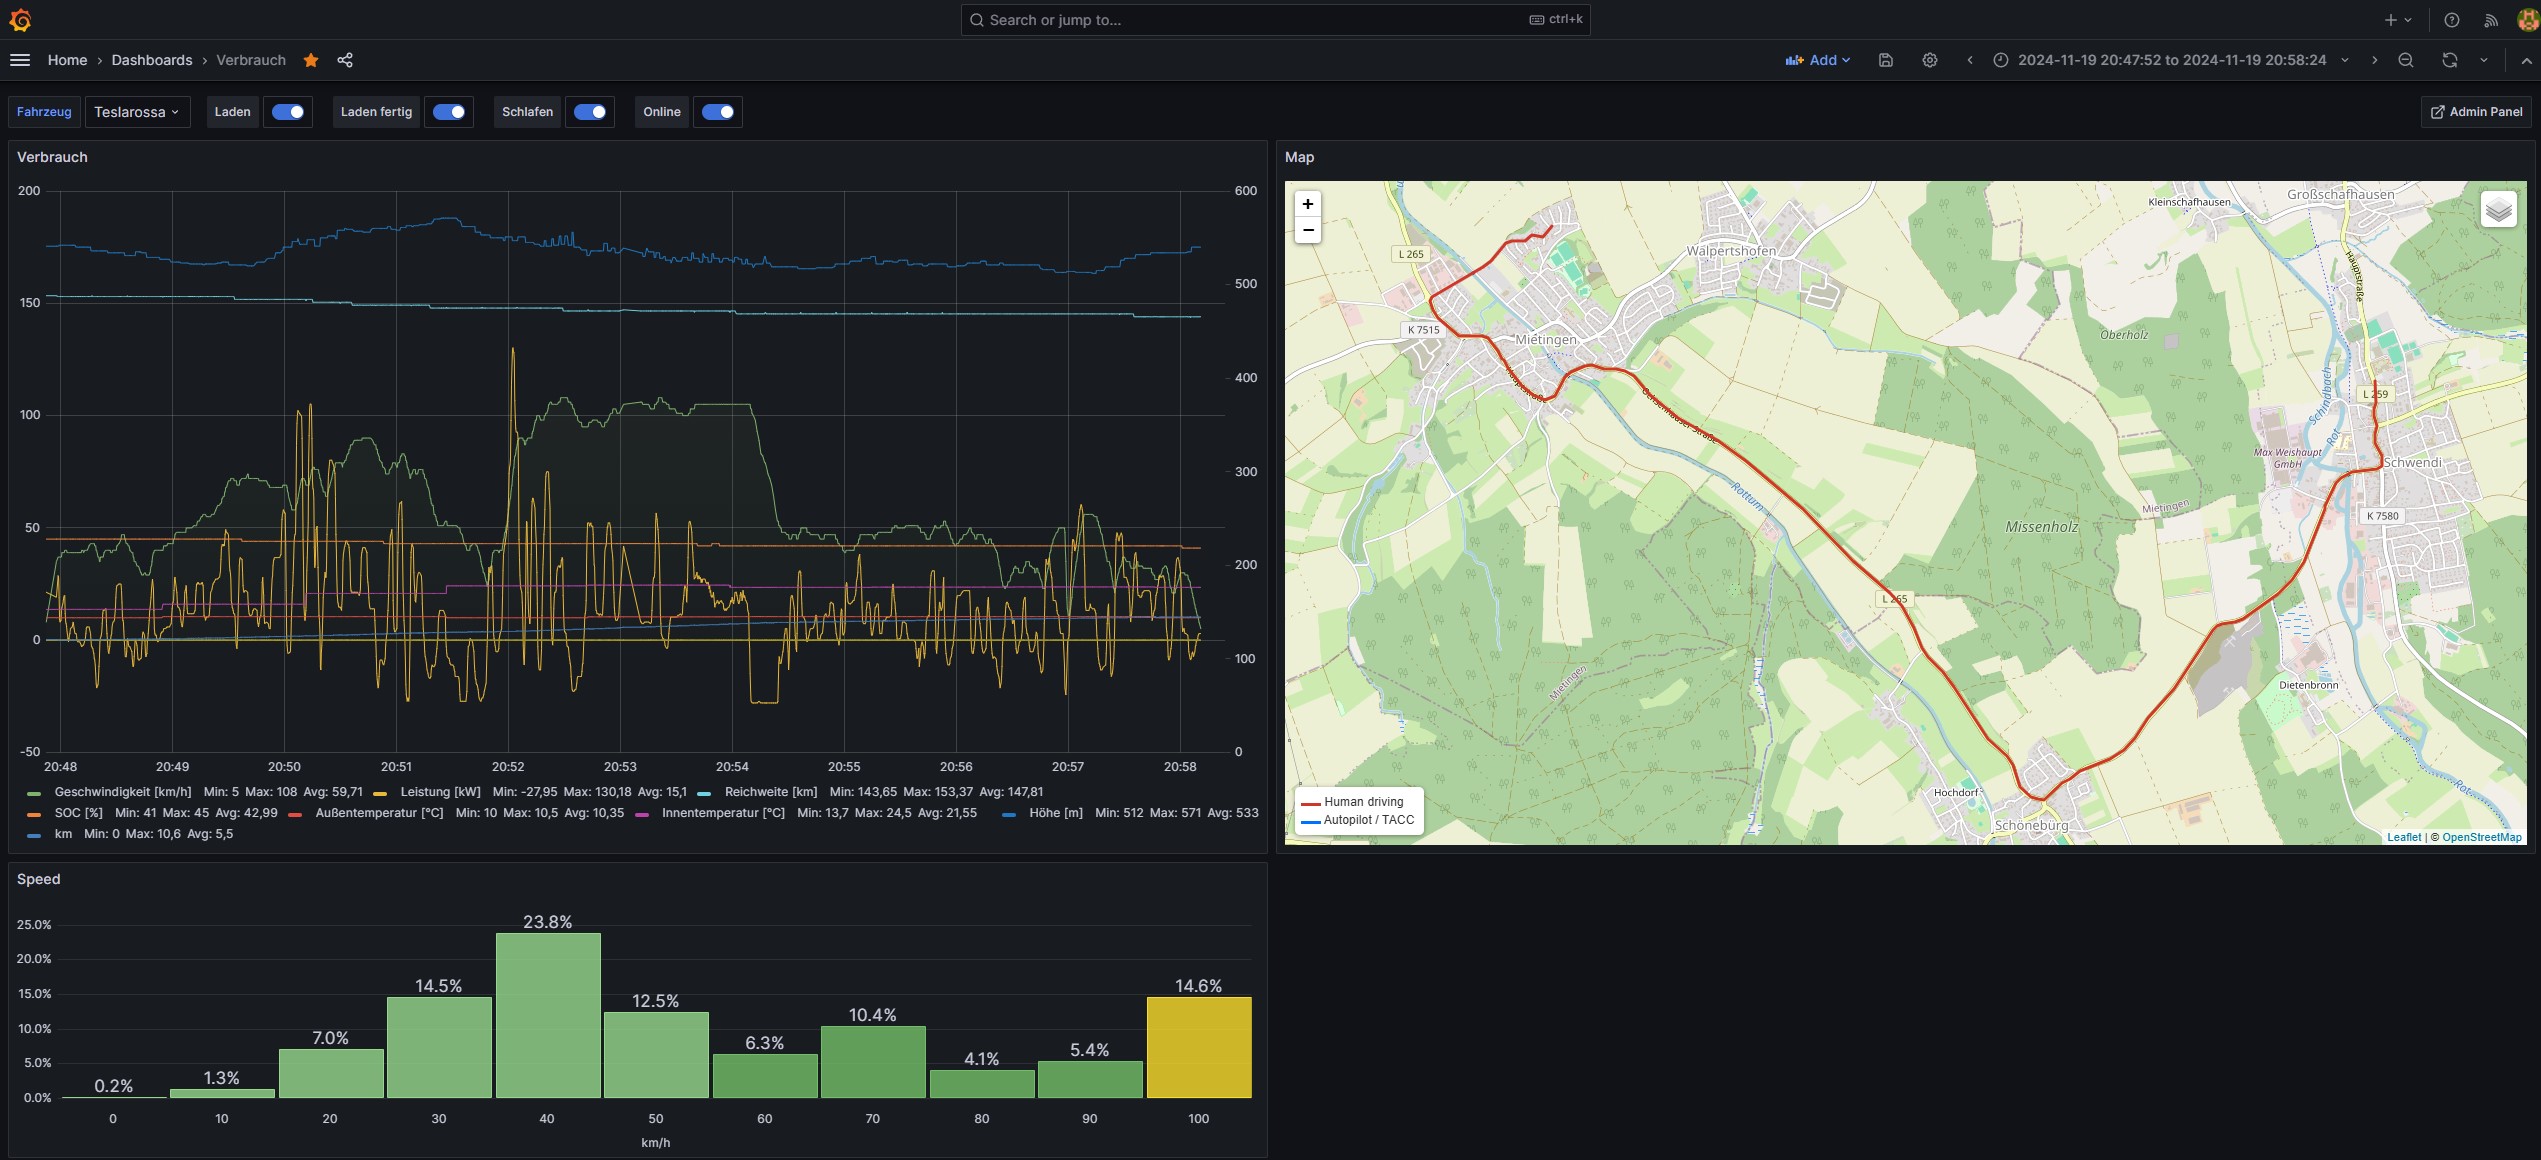Open the sidebar hamburger menu
Screen dimensions: 2541x1160
tap(20, 60)
